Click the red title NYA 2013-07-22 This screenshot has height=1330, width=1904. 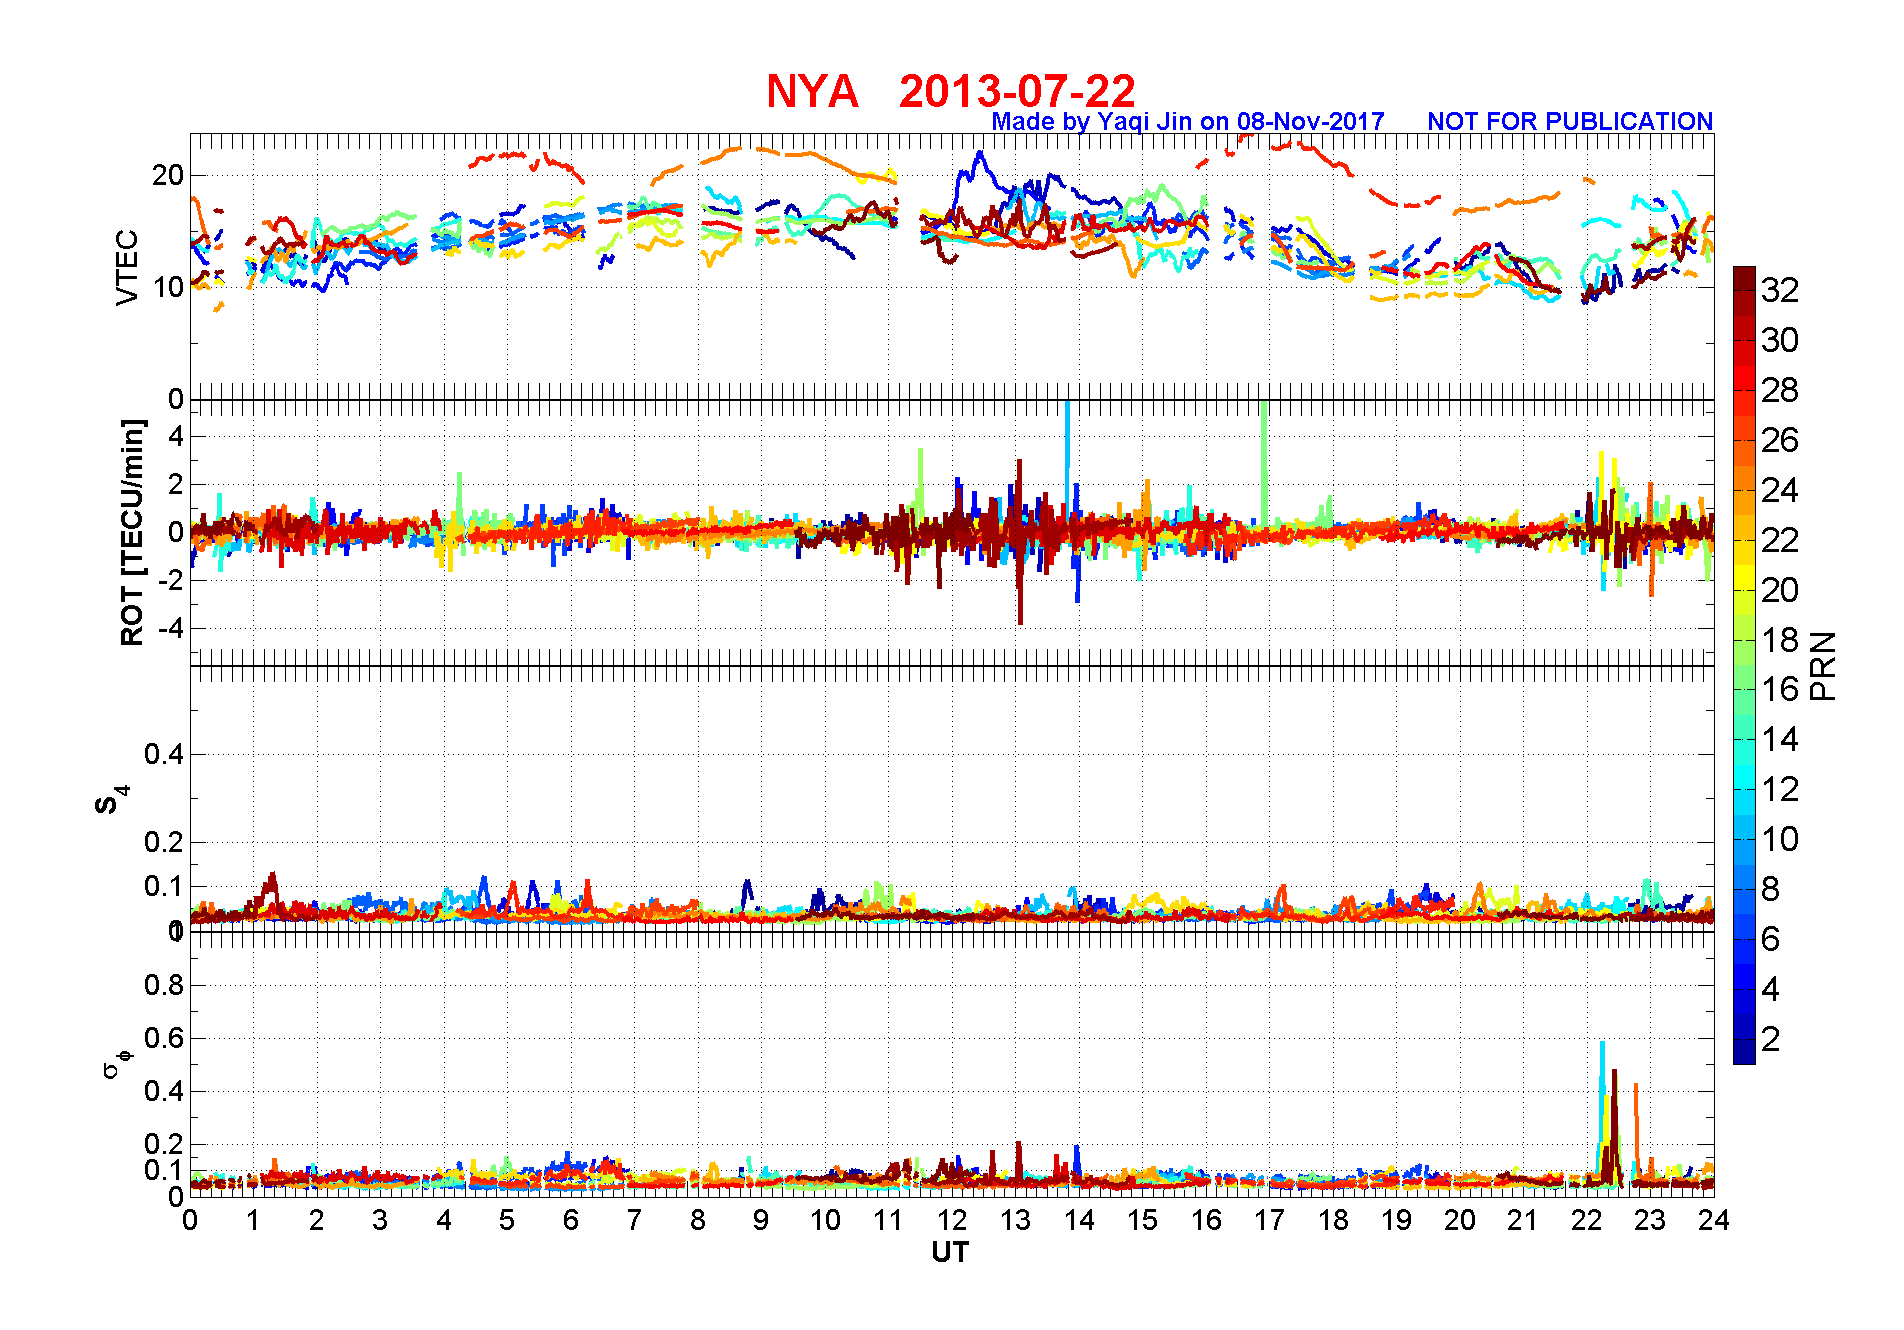pos(951,91)
